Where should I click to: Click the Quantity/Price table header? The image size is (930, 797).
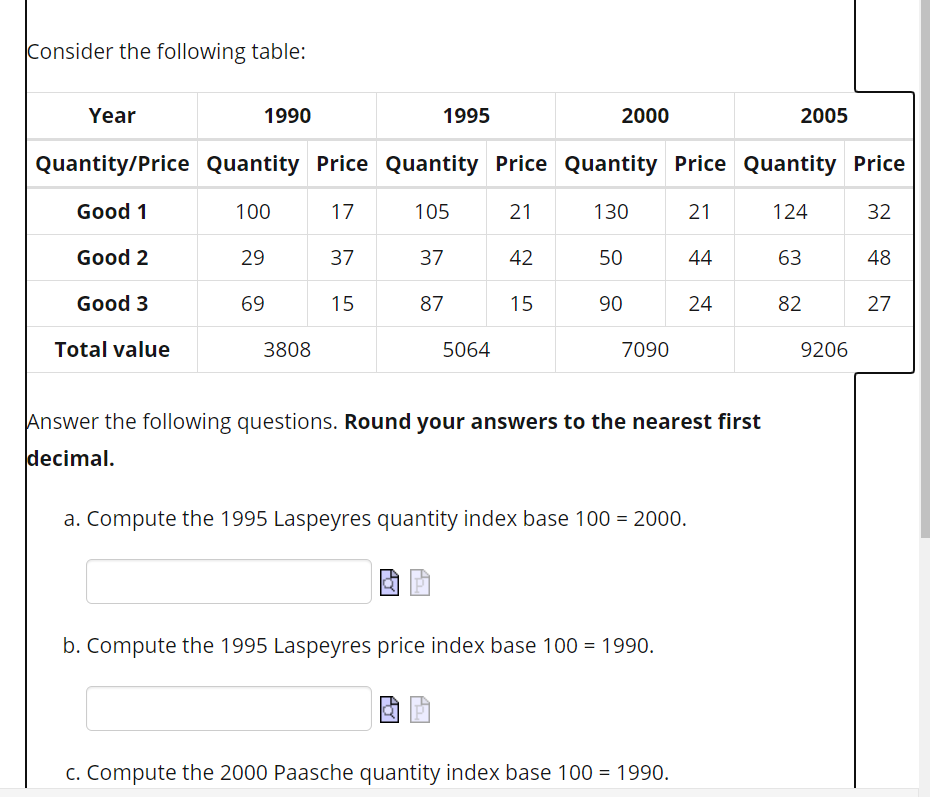(111, 164)
